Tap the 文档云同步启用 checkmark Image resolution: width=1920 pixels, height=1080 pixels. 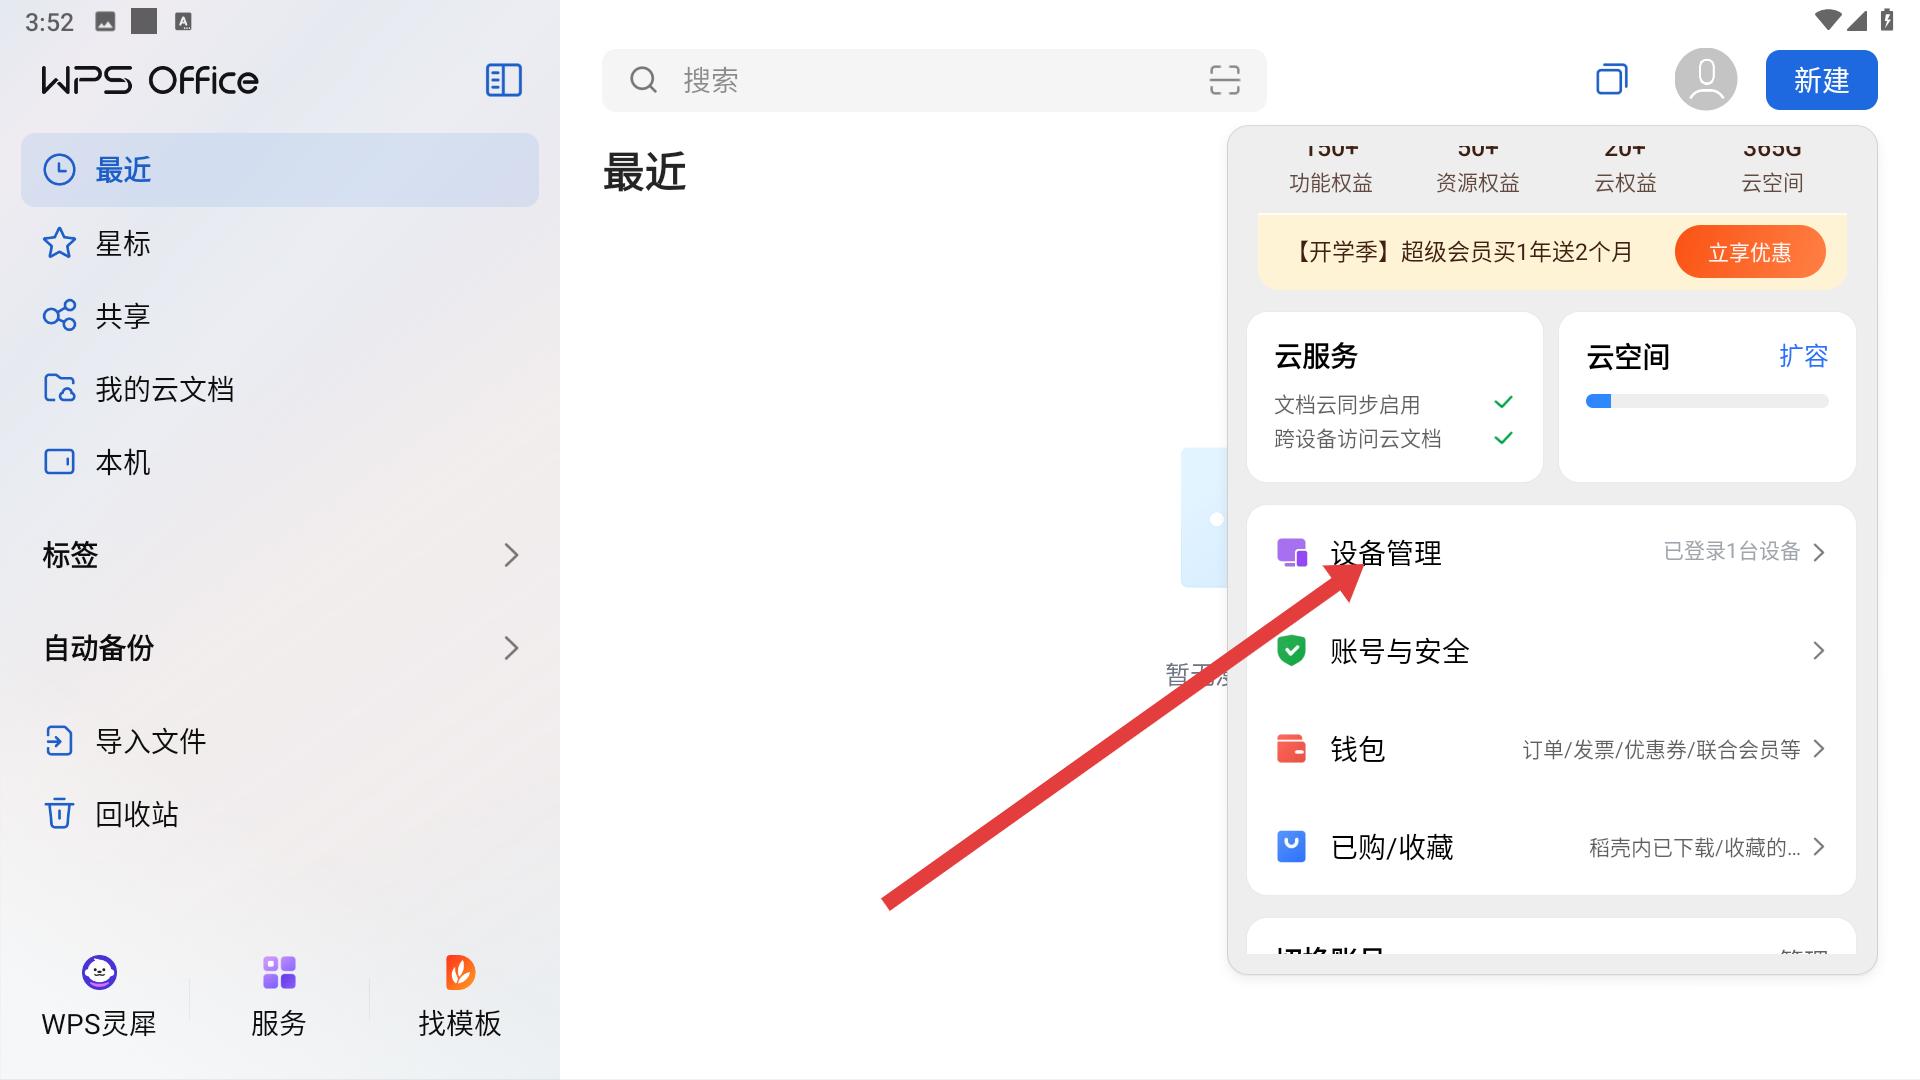tap(1502, 403)
